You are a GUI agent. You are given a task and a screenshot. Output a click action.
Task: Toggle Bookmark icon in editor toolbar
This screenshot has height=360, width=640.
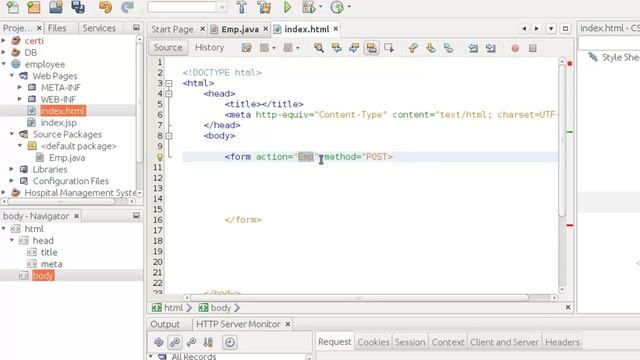tap(448, 48)
